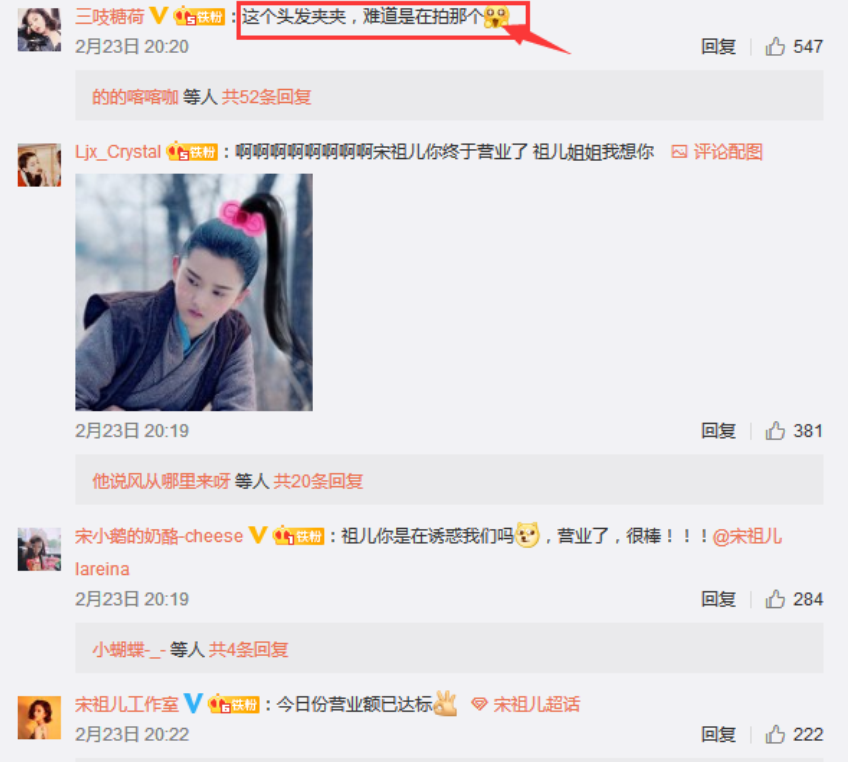Open the 宋祖儿超话 super topic link
The image size is (848, 762).
coord(536,704)
